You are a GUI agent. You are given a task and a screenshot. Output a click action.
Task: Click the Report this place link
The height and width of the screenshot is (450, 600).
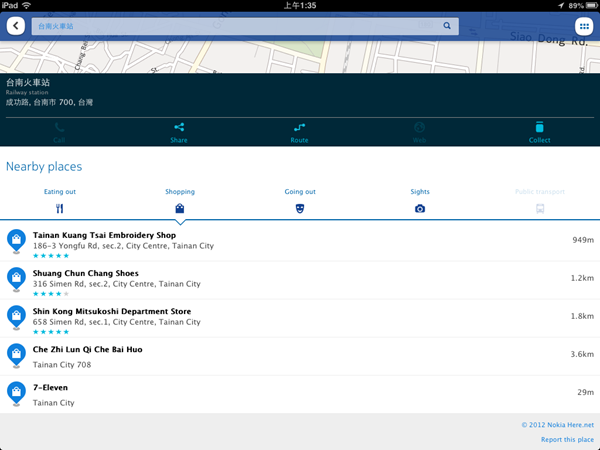tap(567, 440)
